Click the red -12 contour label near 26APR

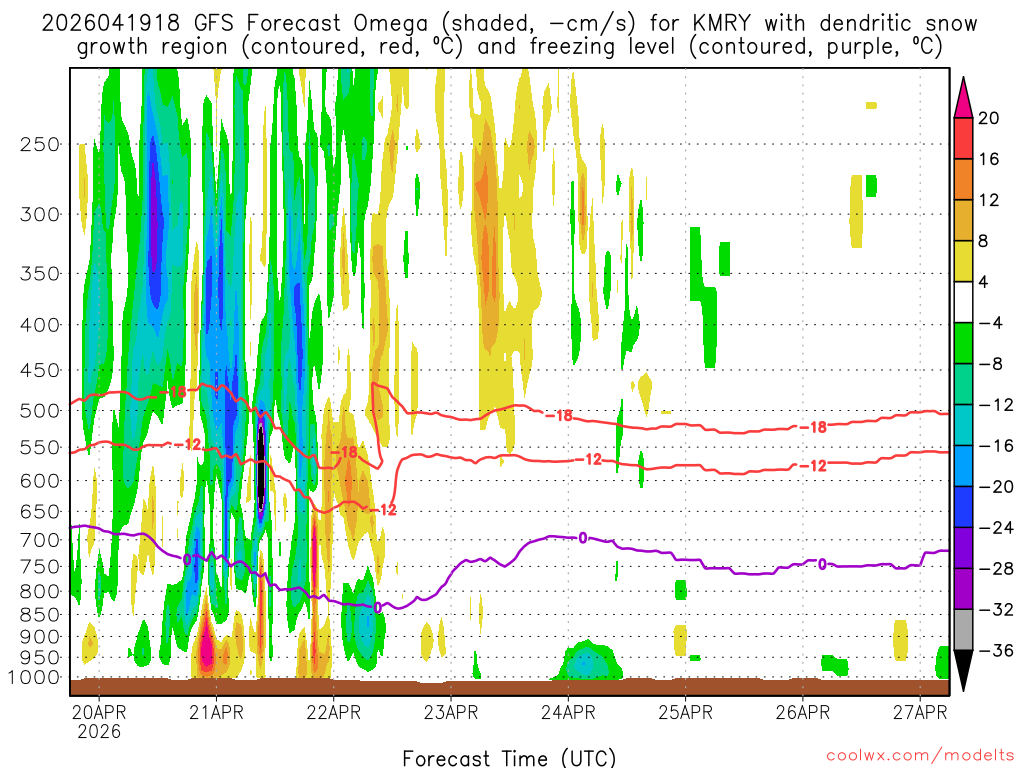(x=814, y=466)
